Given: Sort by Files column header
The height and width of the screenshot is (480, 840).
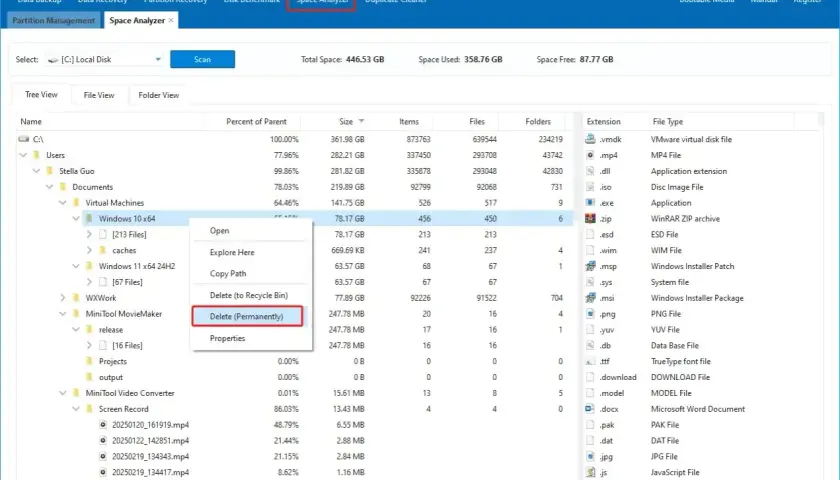Looking at the screenshot, I should pos(477,122).
